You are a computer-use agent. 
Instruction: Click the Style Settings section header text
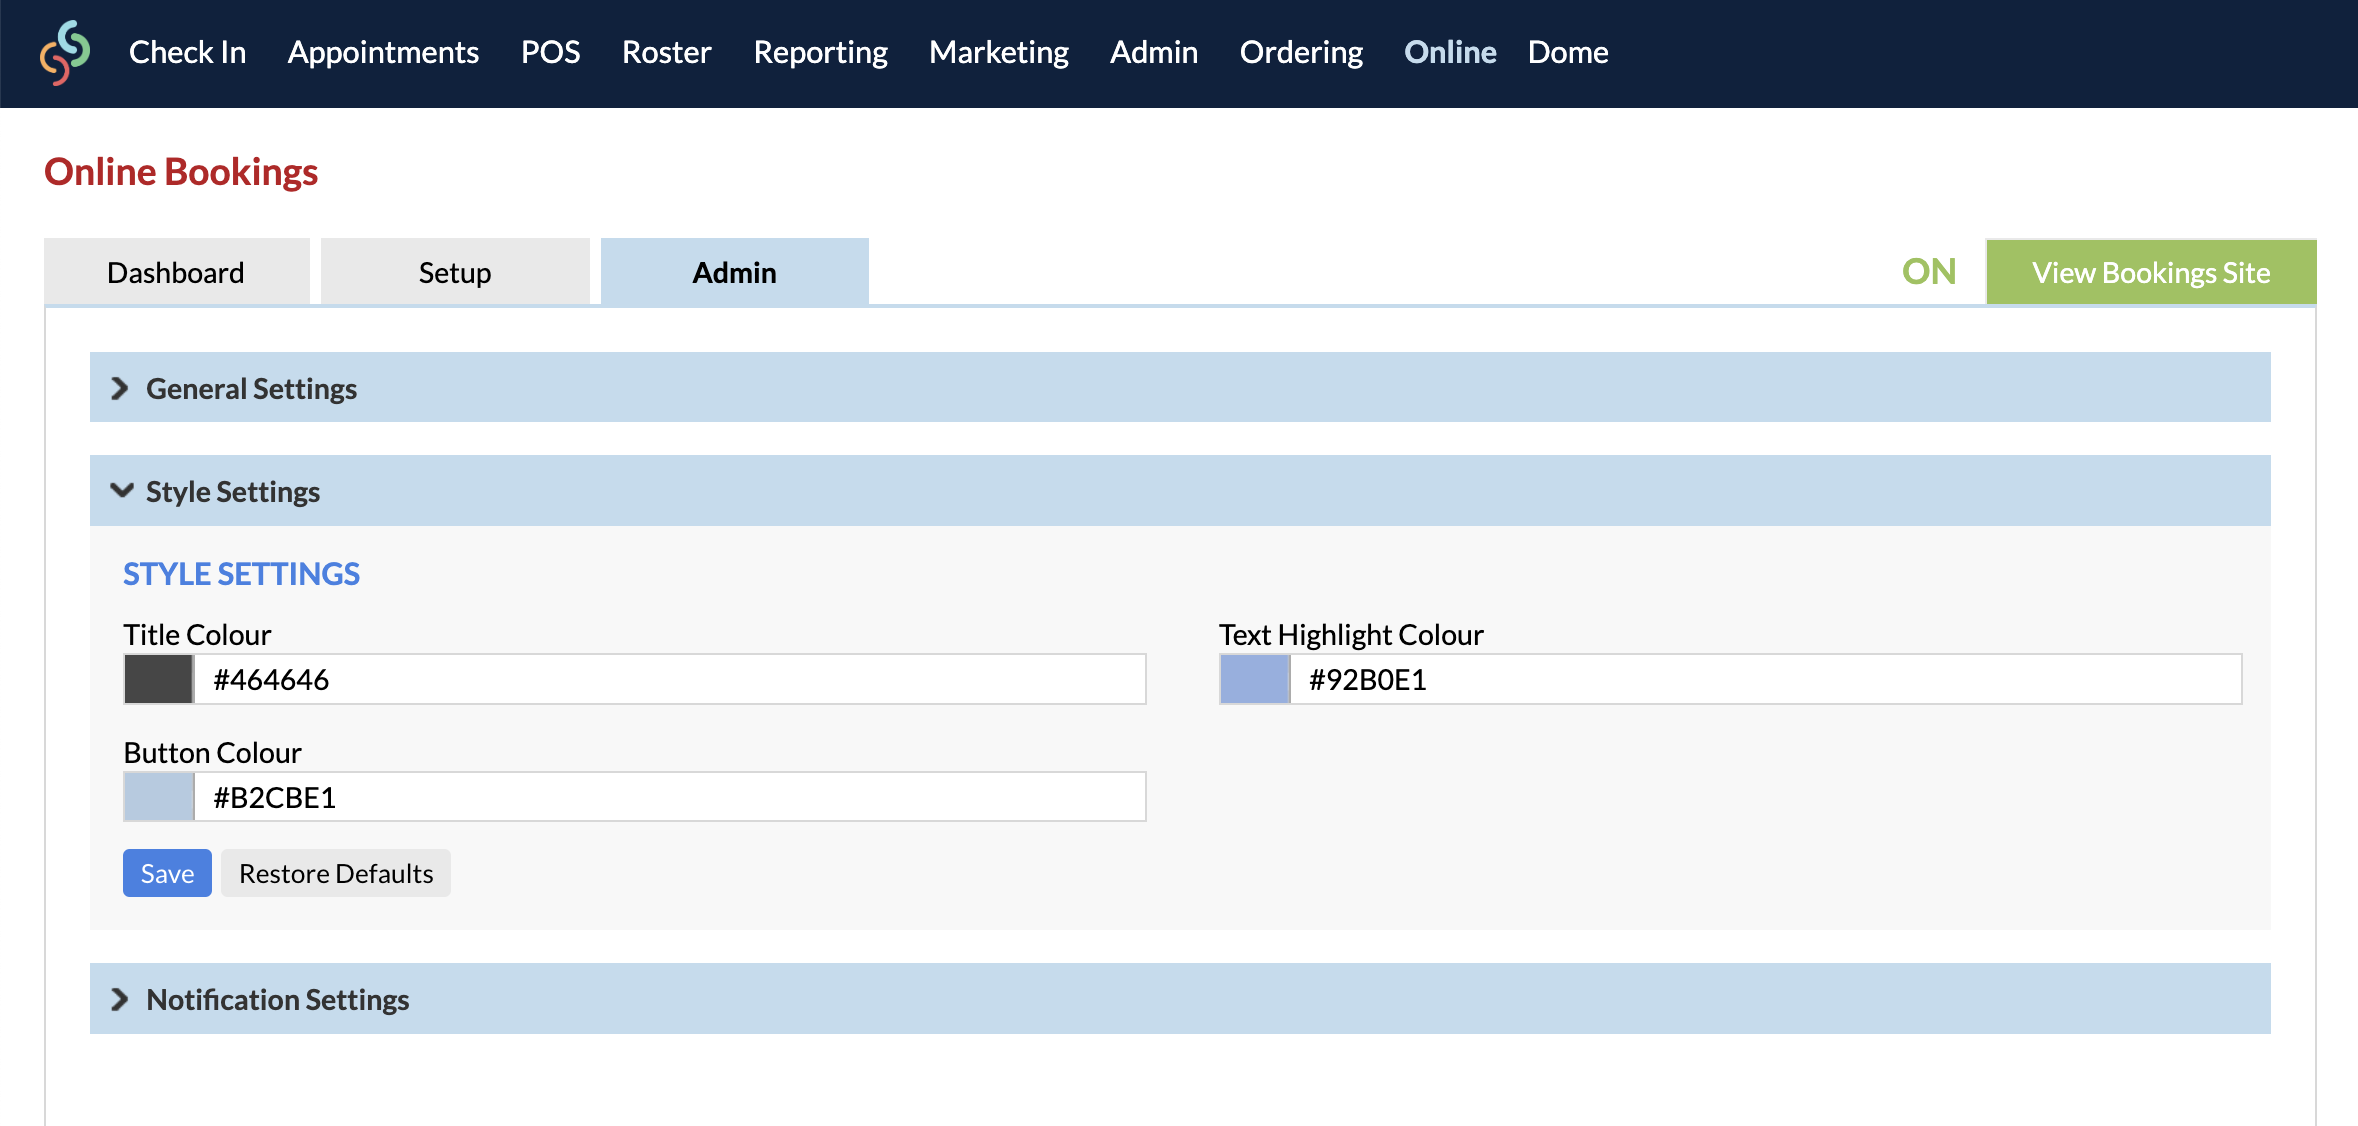(x=233, y=491)
